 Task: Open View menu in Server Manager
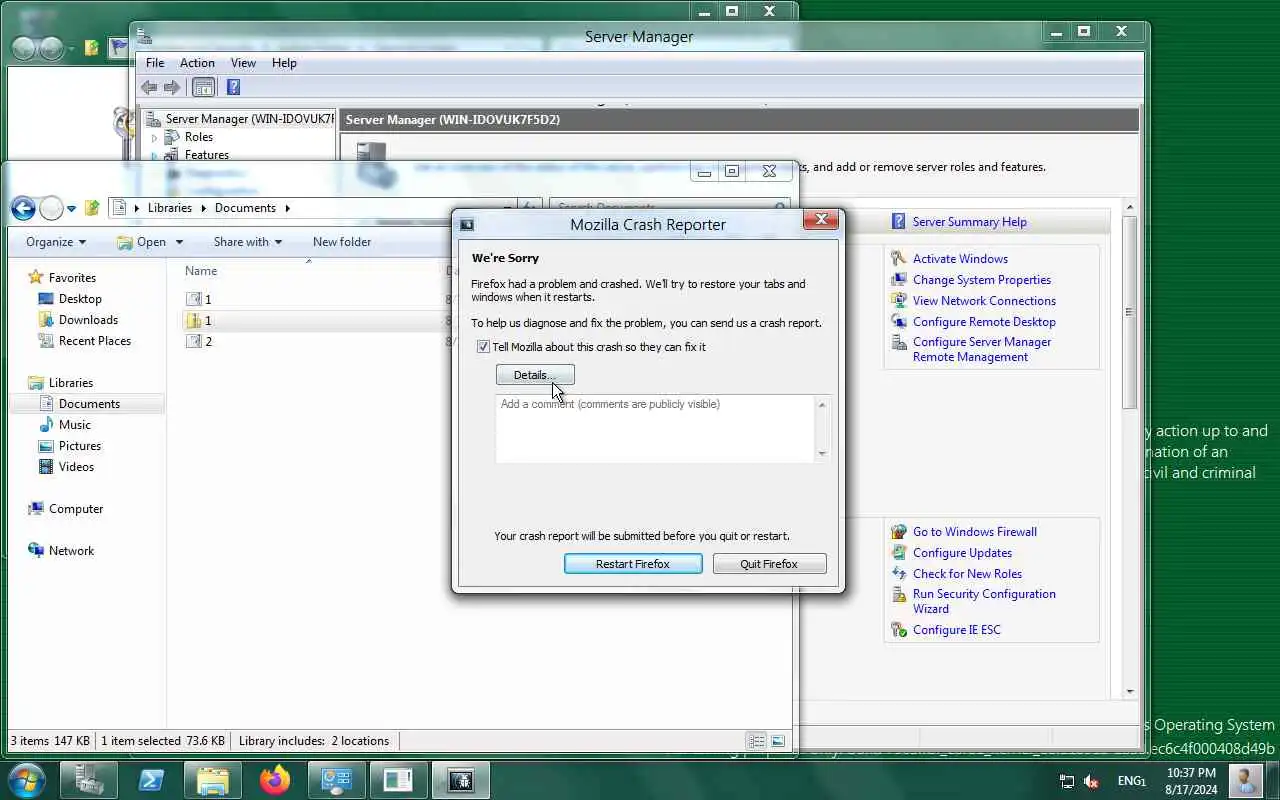(x=243, y=63)
